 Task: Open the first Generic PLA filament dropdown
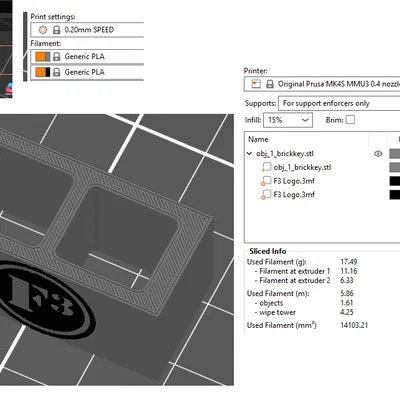(87, 57)
